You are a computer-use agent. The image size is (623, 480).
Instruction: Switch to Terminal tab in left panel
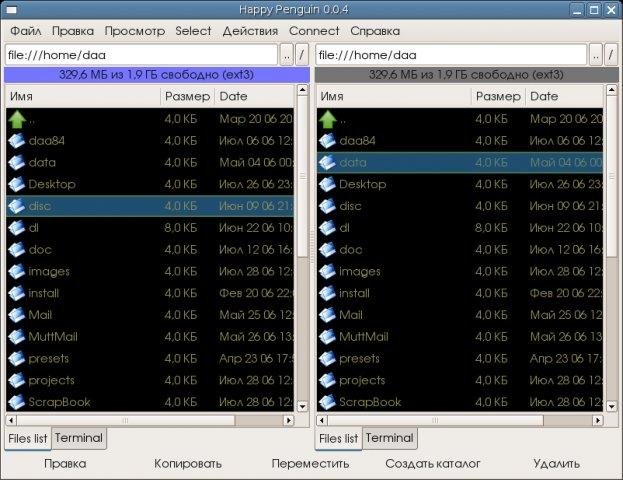[x=78, y=438]
